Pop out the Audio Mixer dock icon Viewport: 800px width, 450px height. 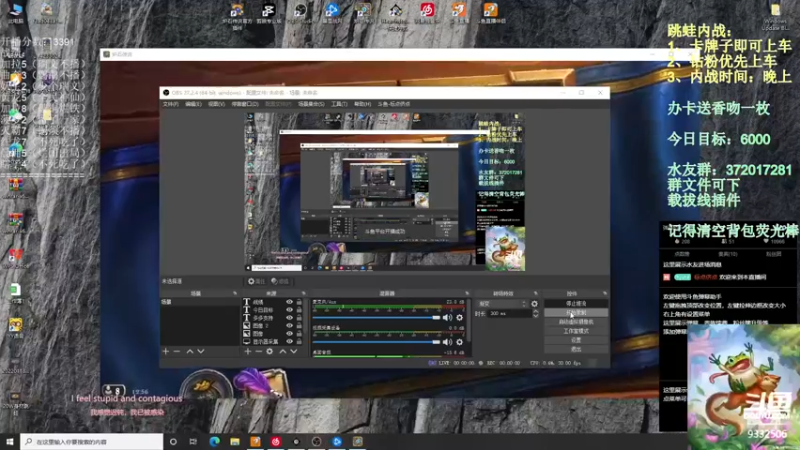[467, 293]
